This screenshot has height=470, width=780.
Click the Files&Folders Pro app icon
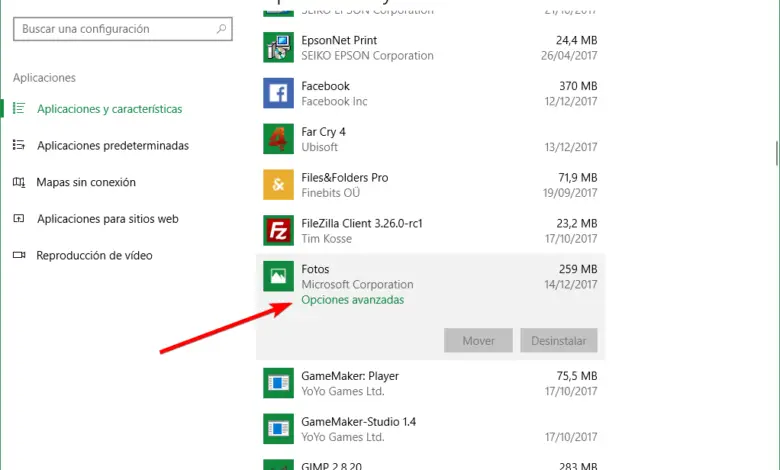278,185
